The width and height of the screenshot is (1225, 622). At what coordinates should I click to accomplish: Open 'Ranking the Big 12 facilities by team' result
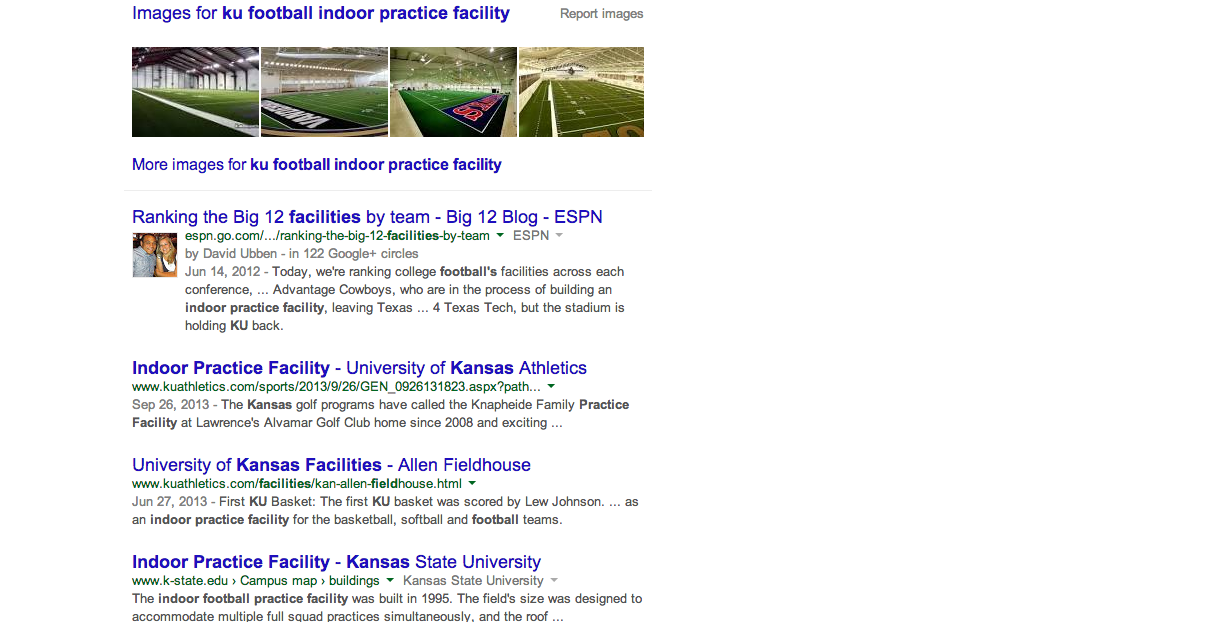pos(367,217)
